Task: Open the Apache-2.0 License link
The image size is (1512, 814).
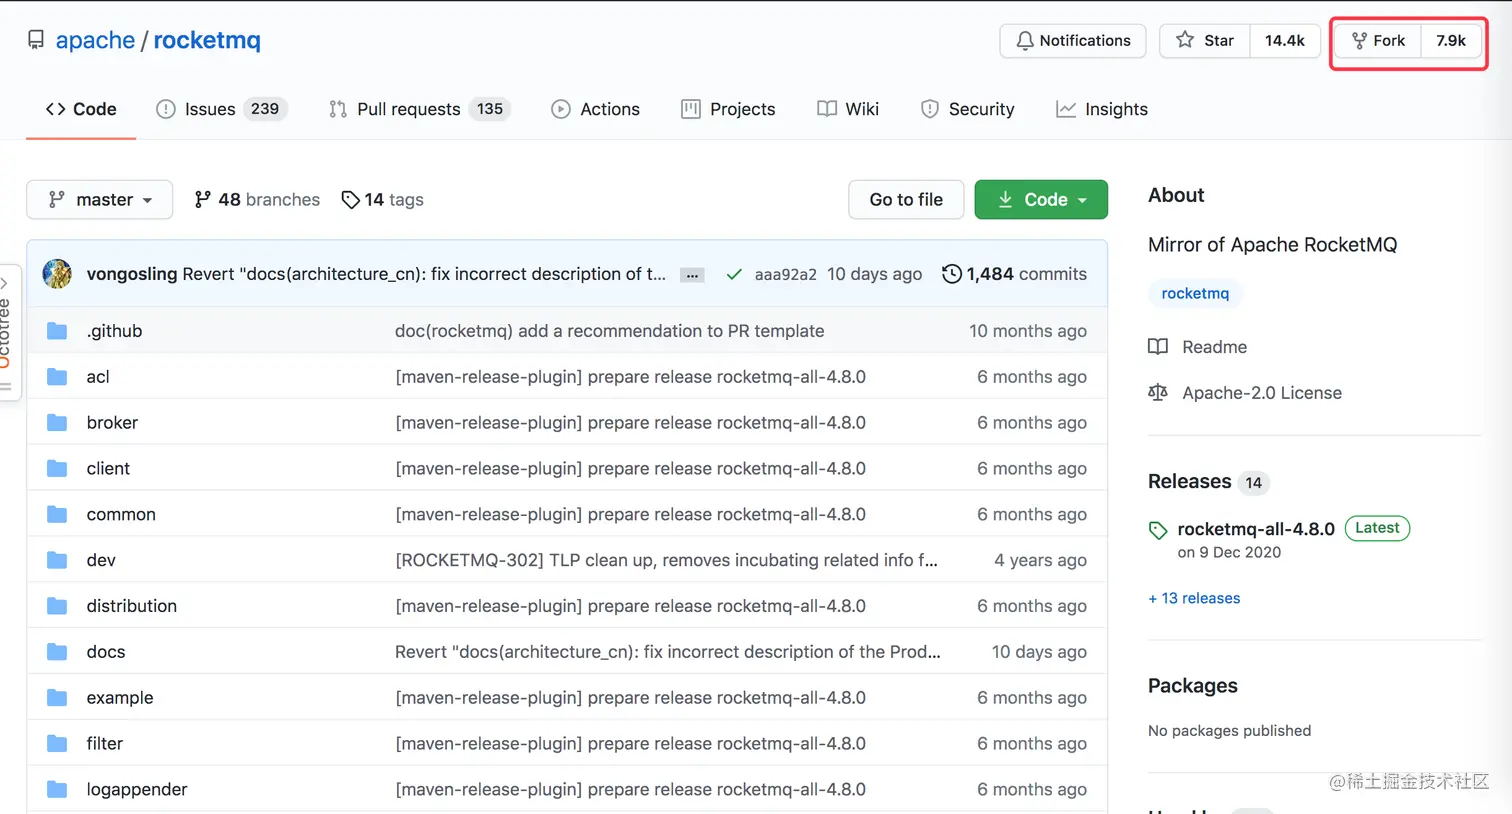Action: click(x=1262, y=393)
